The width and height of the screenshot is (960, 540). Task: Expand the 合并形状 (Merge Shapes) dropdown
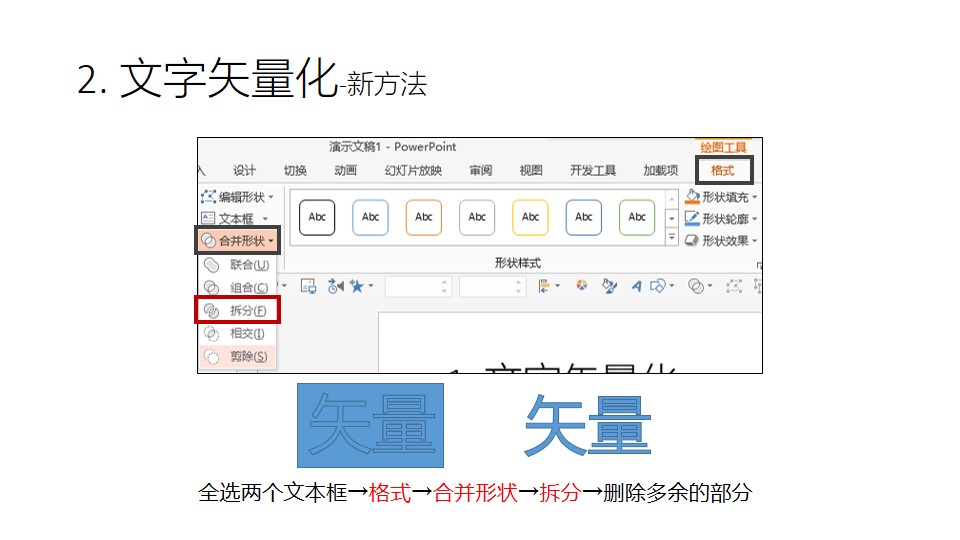(237, 240)
